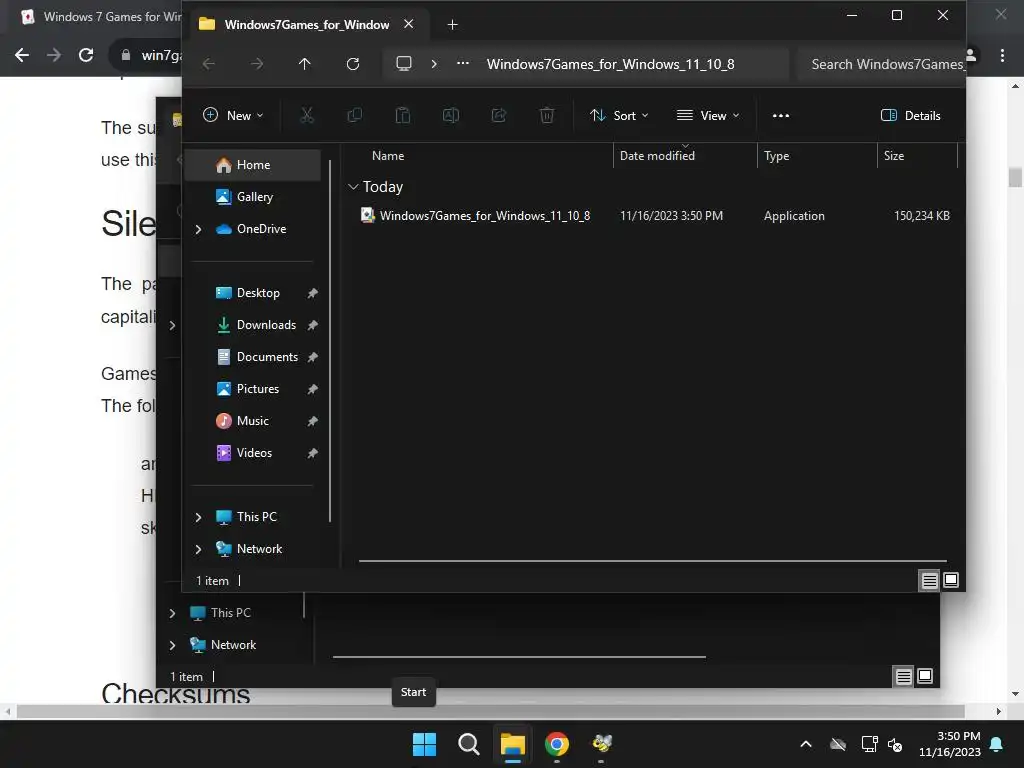
Task: Reload the page in Chrome
Action: (86, 55)
